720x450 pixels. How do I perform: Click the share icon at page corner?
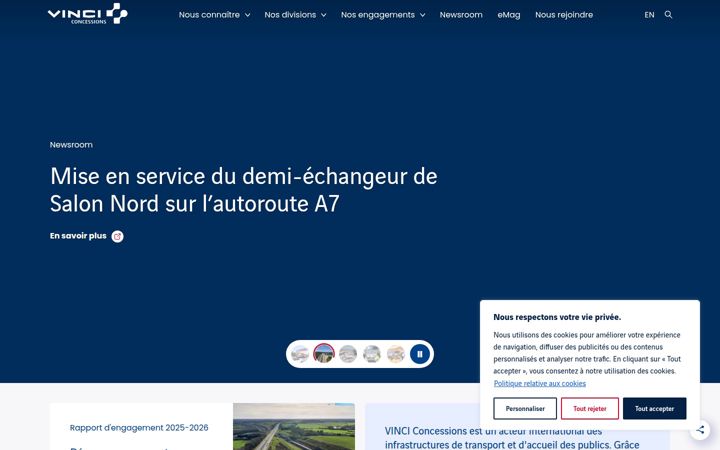tap(700, 430)
